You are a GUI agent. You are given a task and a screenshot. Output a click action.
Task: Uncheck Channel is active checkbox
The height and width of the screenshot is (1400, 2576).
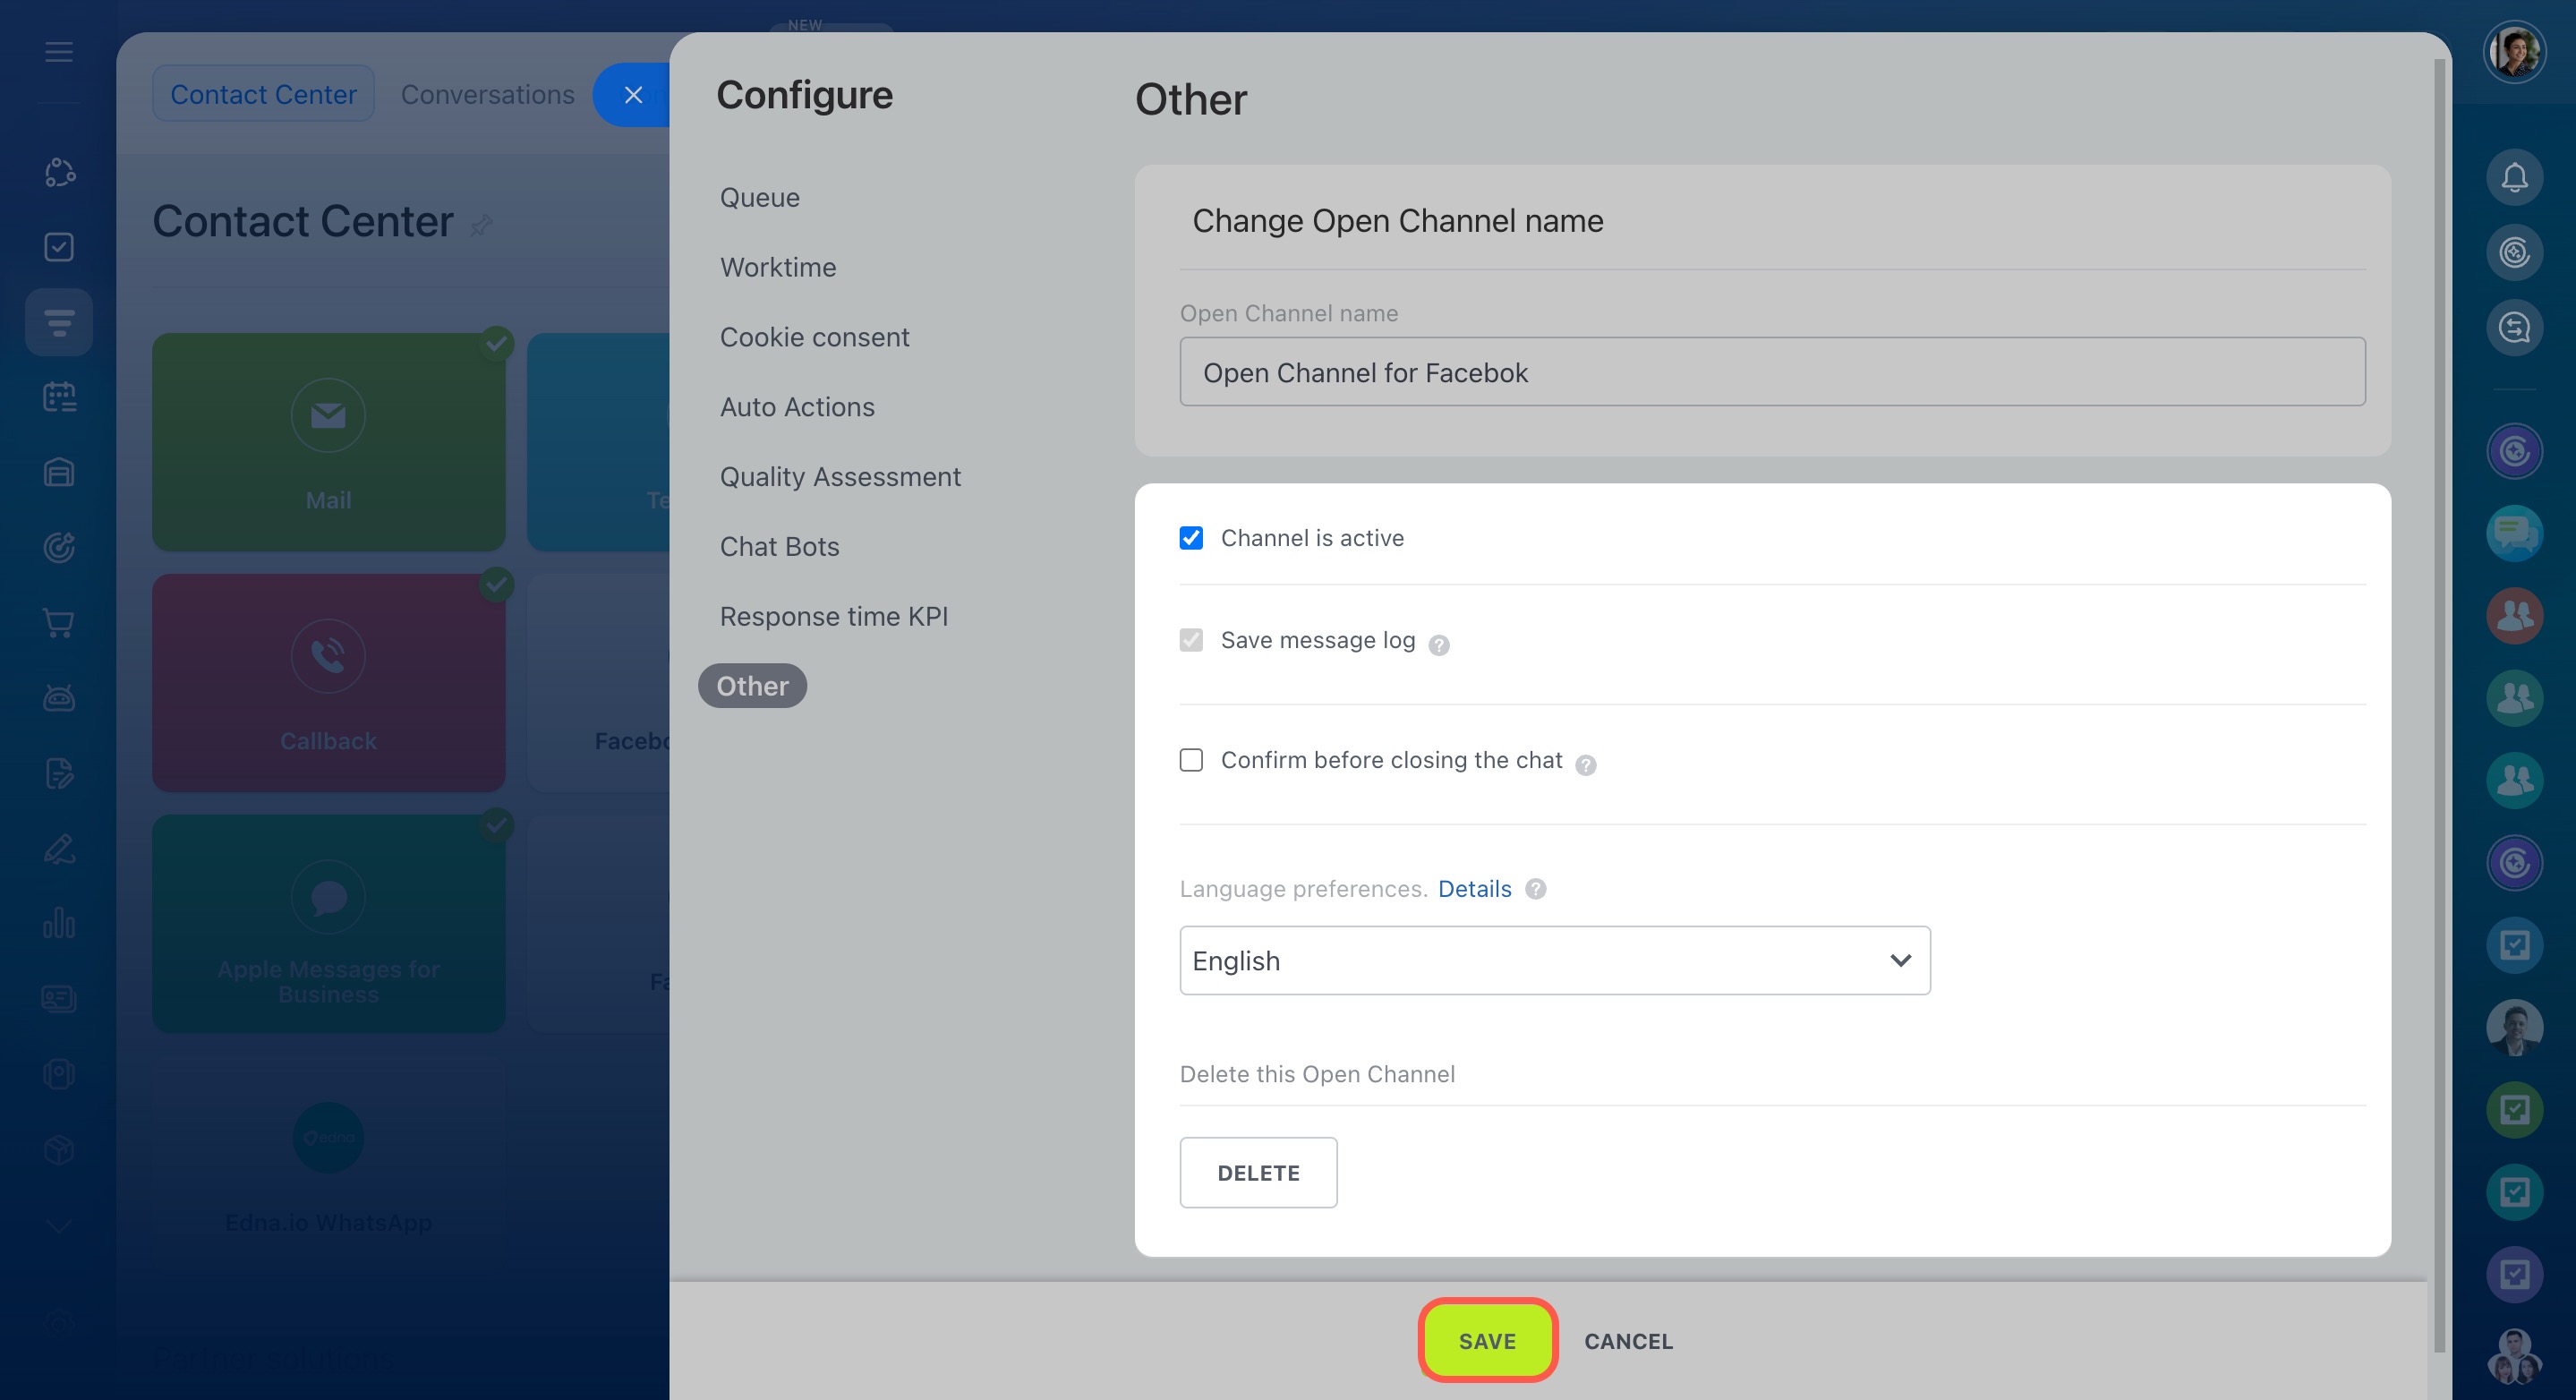coord(1190,538)
